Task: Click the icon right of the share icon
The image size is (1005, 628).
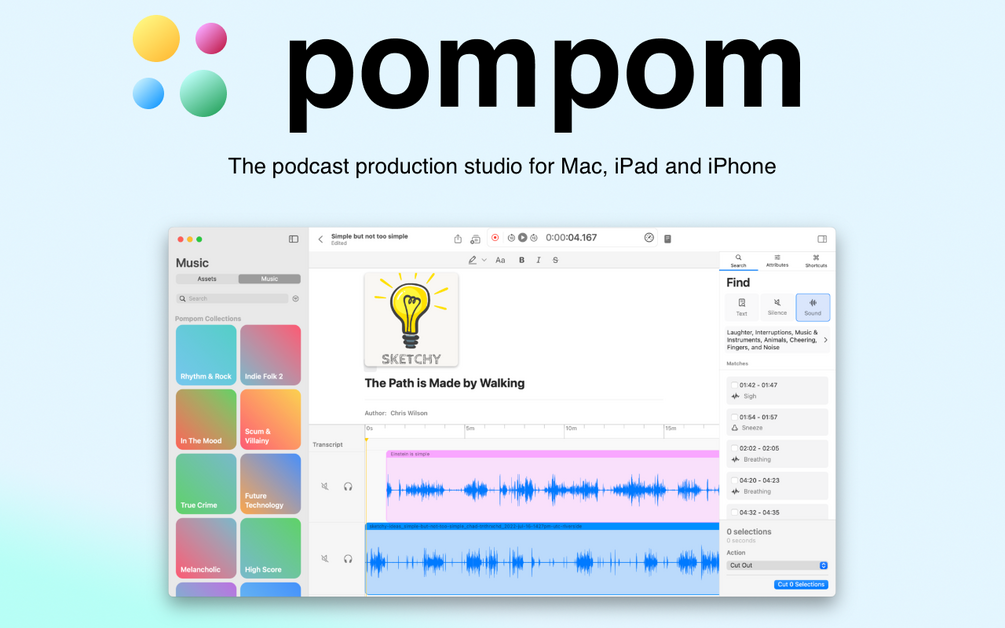Action: click(475, 239)
